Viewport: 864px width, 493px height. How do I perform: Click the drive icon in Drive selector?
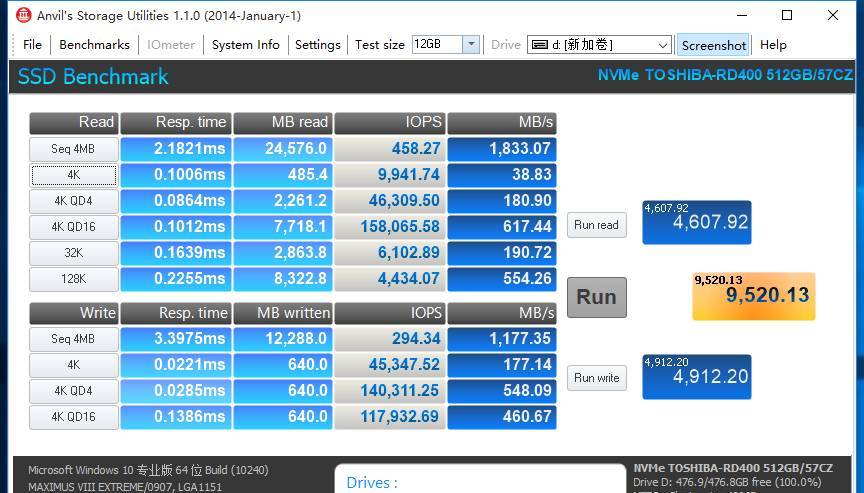tap(538, 45)
